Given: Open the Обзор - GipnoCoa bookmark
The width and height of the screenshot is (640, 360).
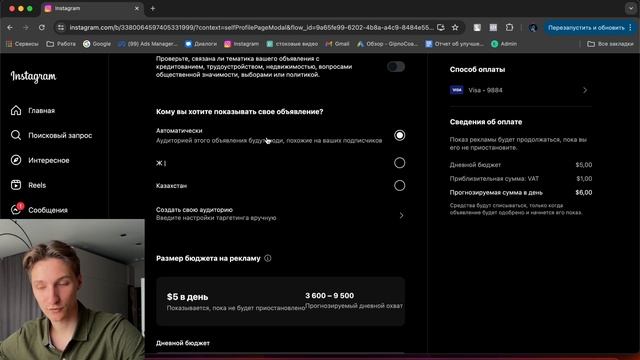Looking at the screenshot, I should click(387, 44).
